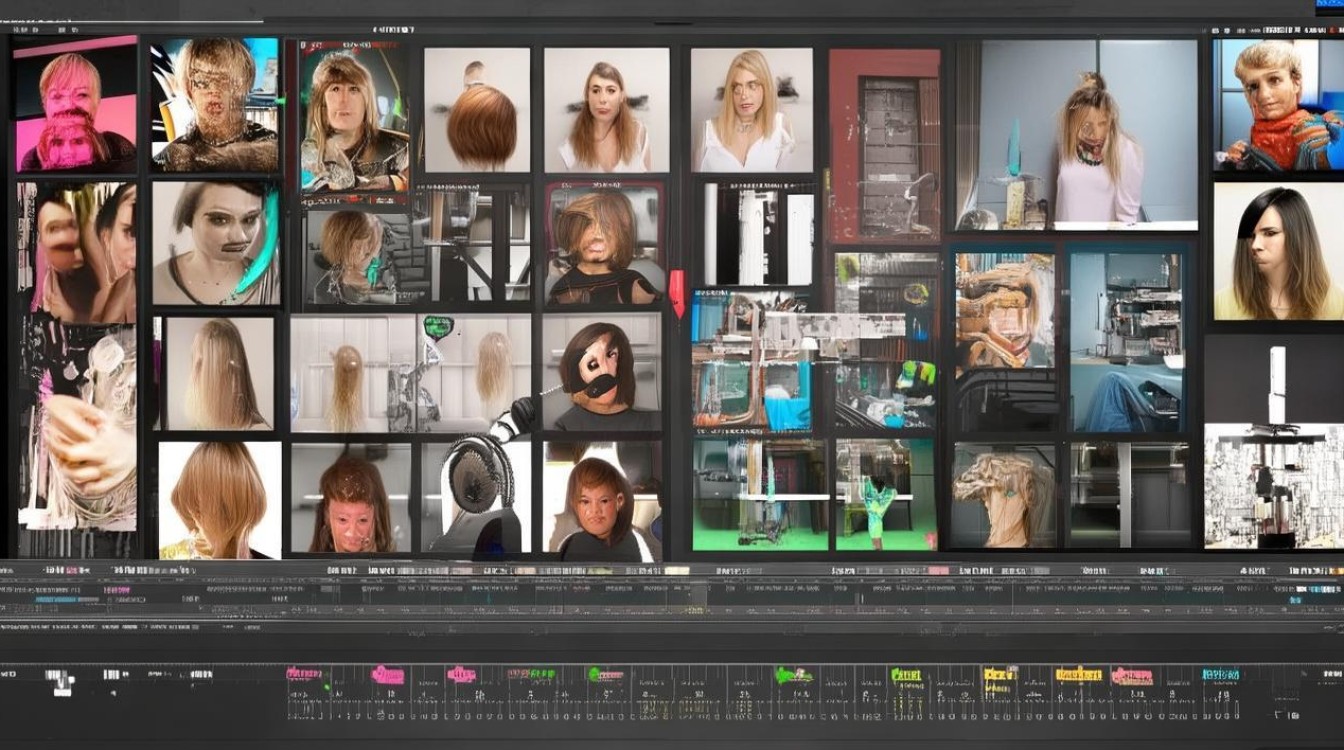The height and width of the screenshot is (750, 1344).
Task: Open the brown bob back-of-head thumbnail
Action: (x=477, y=109)
